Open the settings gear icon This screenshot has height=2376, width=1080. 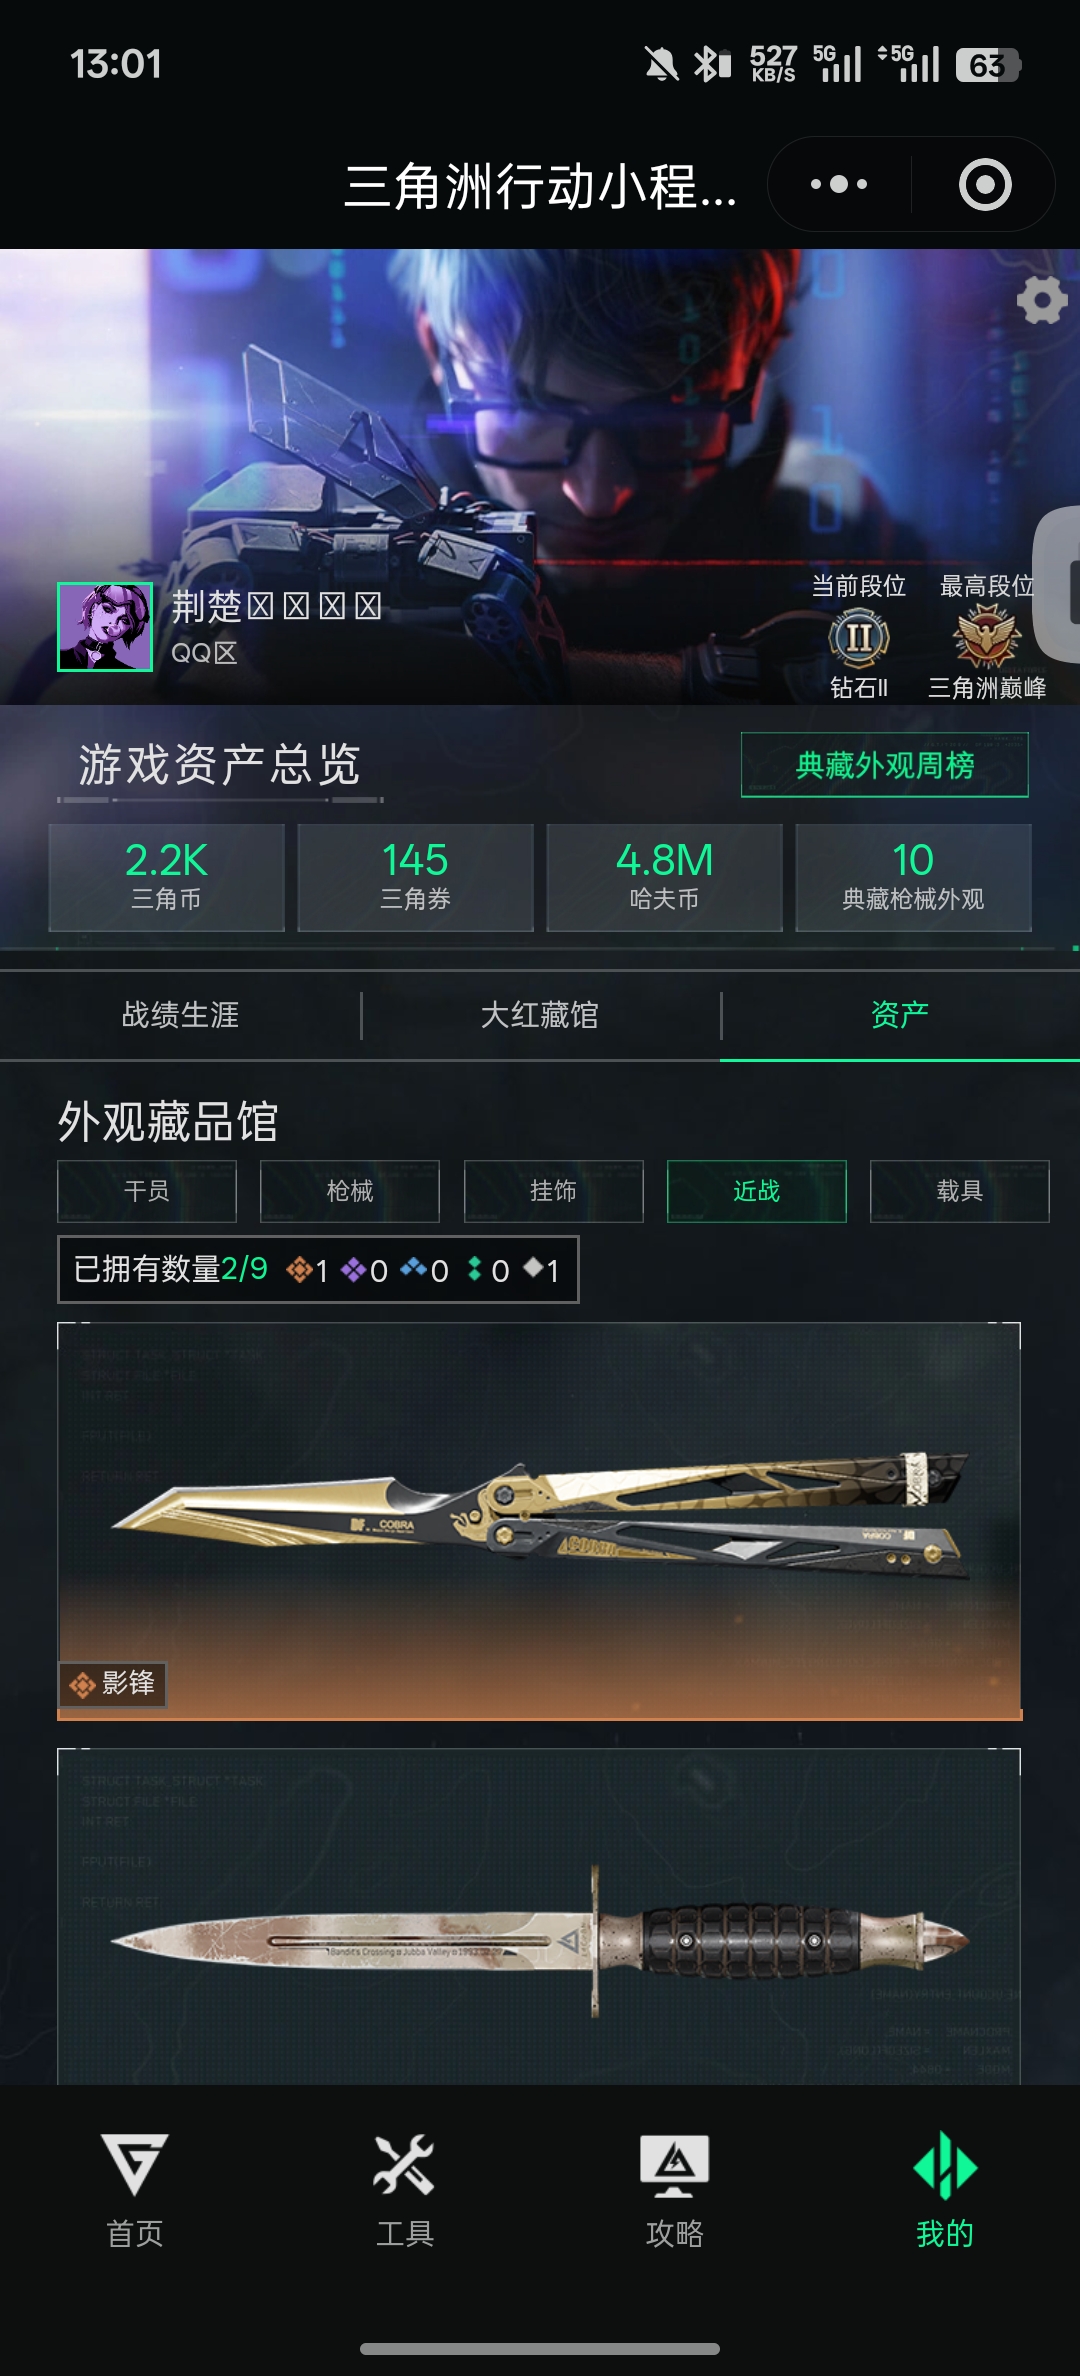point(1042,300)
